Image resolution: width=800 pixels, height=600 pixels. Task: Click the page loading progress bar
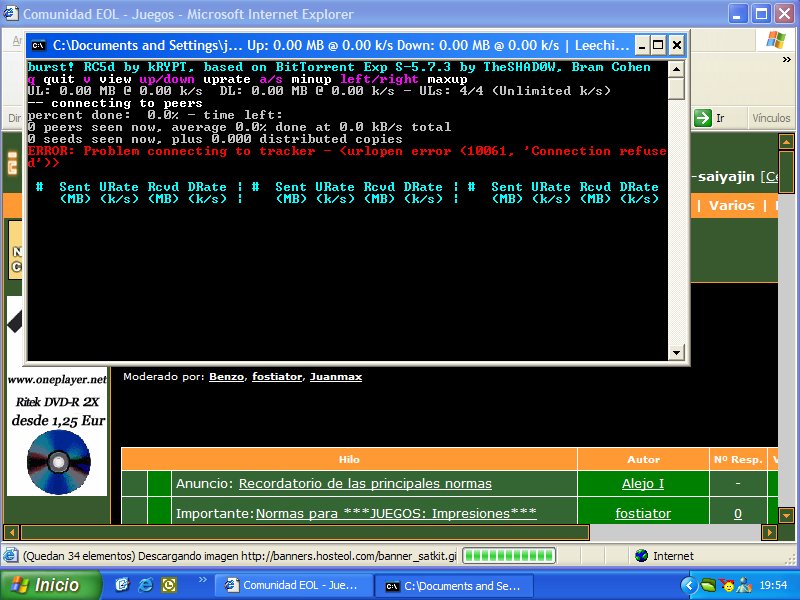click(x=509, y=556)
